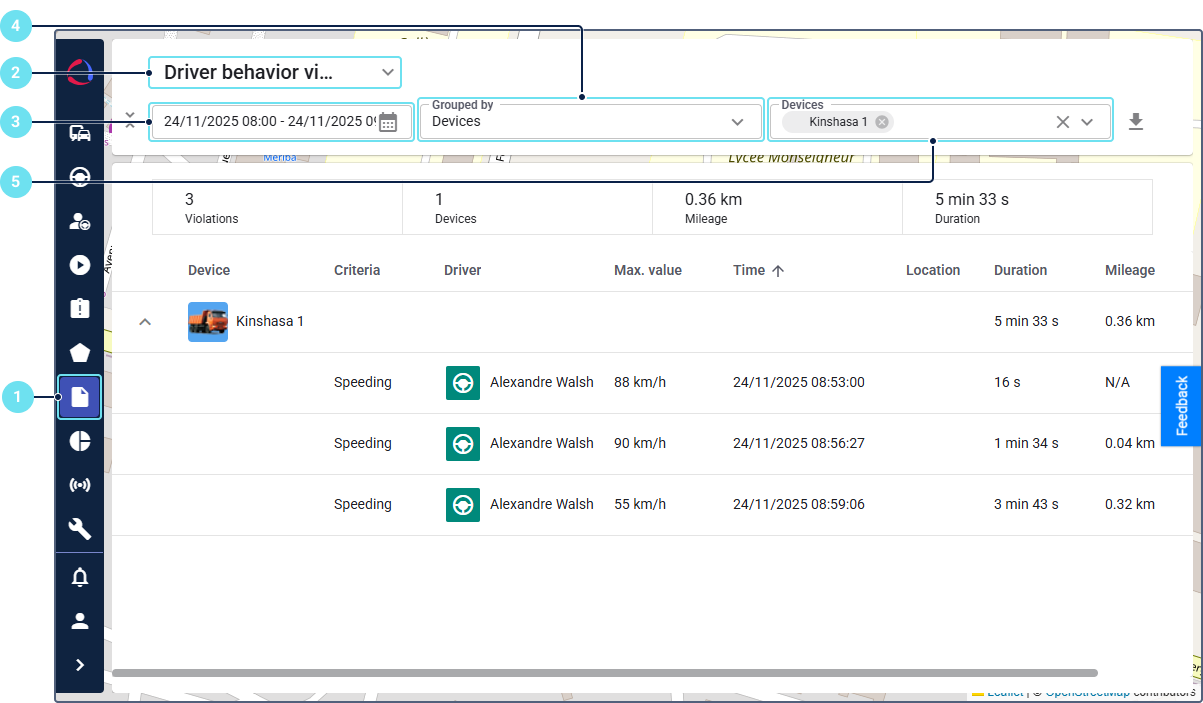Collapse the Kinshasa 1 device group
Screen dimensions: 1203x703
coord(145,322)
